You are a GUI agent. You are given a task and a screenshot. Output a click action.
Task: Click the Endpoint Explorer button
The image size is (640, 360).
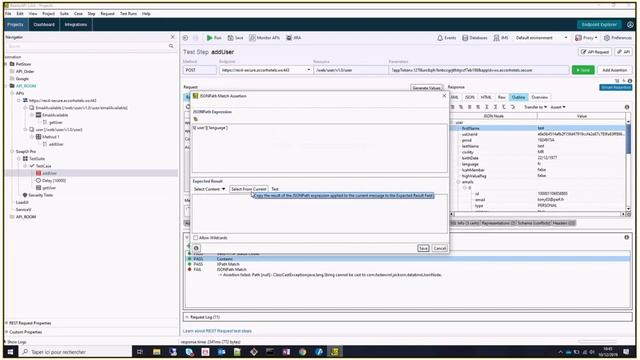[599, 24]
